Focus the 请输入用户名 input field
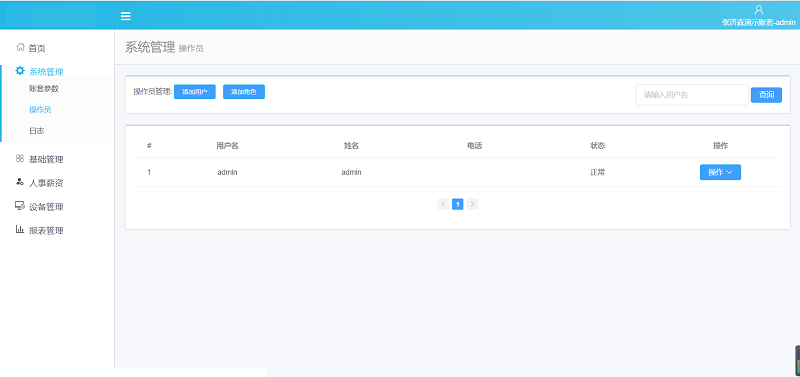800x377 pixels. [x=692, y=95]
